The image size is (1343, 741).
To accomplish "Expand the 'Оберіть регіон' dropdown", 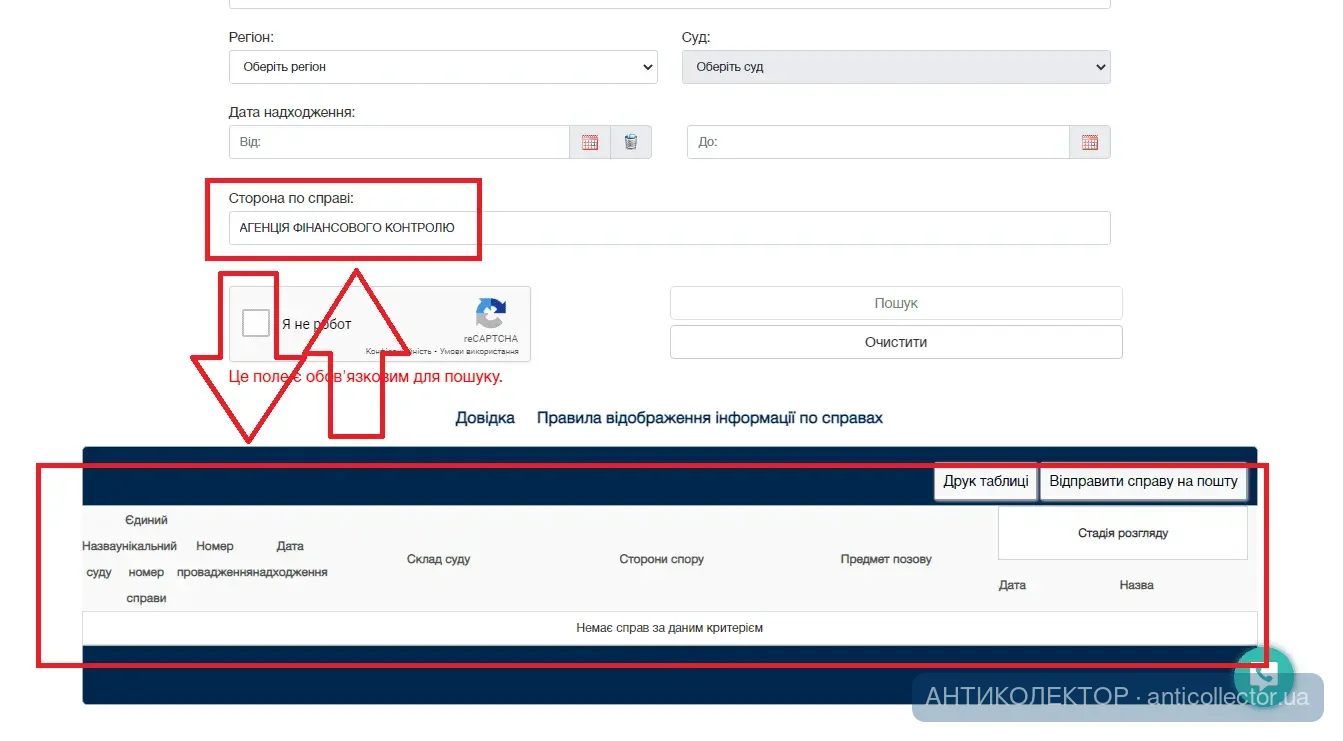I will pos(443,67).
